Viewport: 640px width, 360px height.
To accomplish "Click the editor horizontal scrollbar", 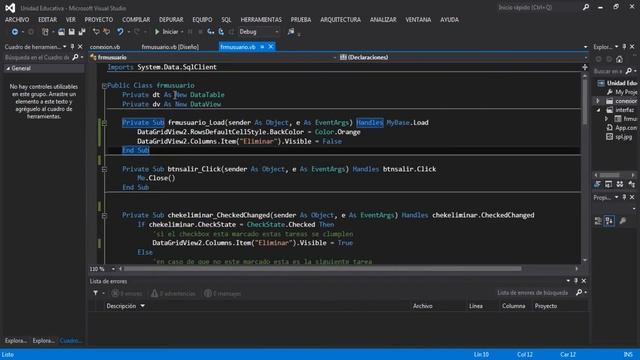I will coord(322,269).
